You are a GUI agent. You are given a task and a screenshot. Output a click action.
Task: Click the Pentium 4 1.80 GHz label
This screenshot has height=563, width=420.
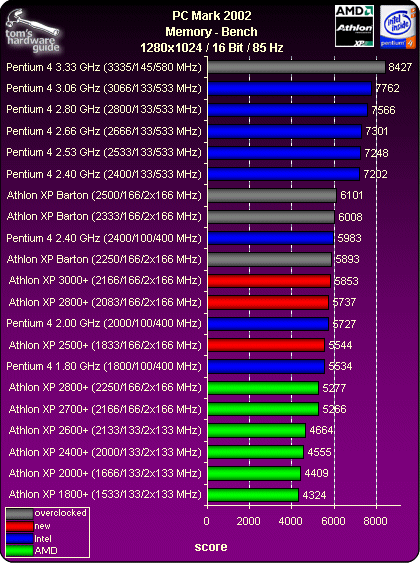pos(104,366)
